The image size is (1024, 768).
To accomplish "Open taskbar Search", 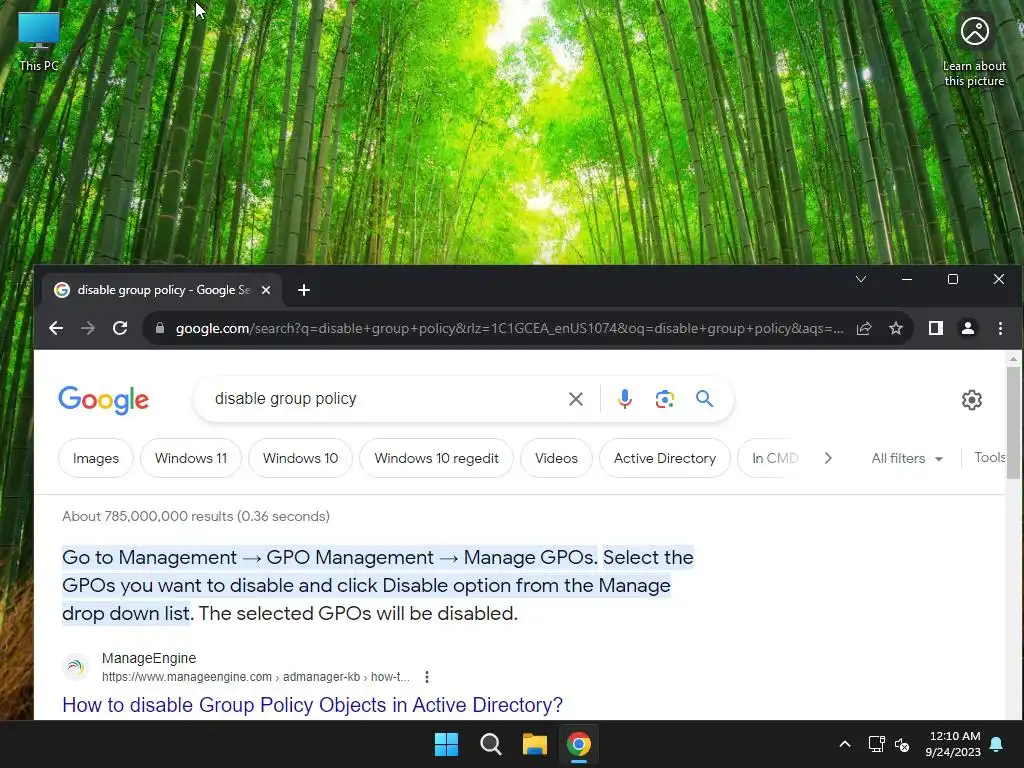I will click(x=490, y=744).
